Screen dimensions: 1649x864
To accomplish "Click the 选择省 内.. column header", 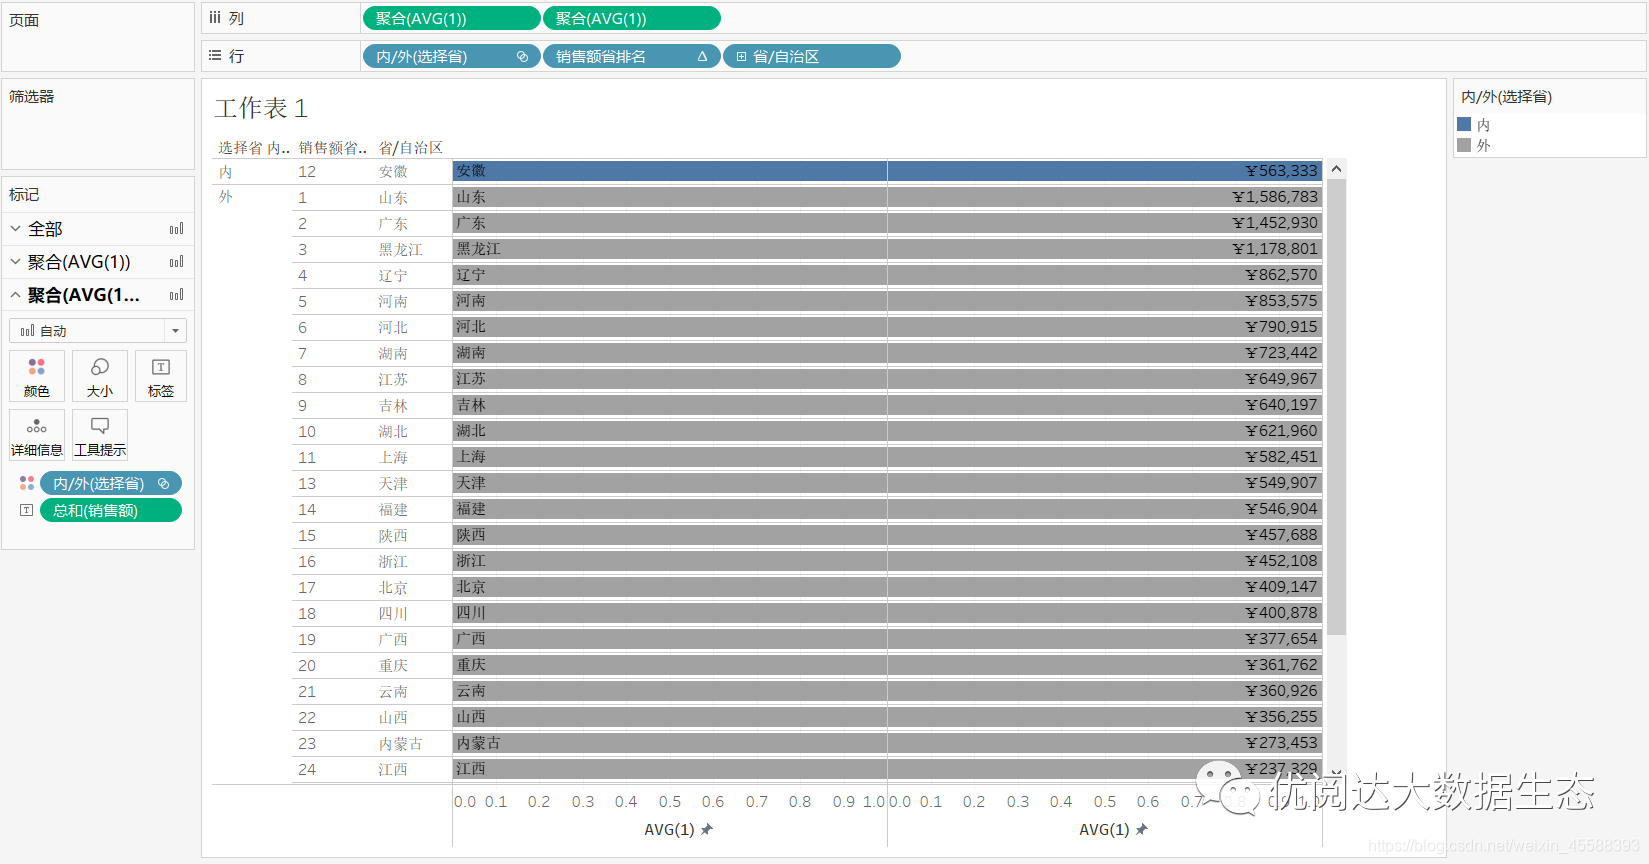I will pyautogui.click(x=254, y=148).
